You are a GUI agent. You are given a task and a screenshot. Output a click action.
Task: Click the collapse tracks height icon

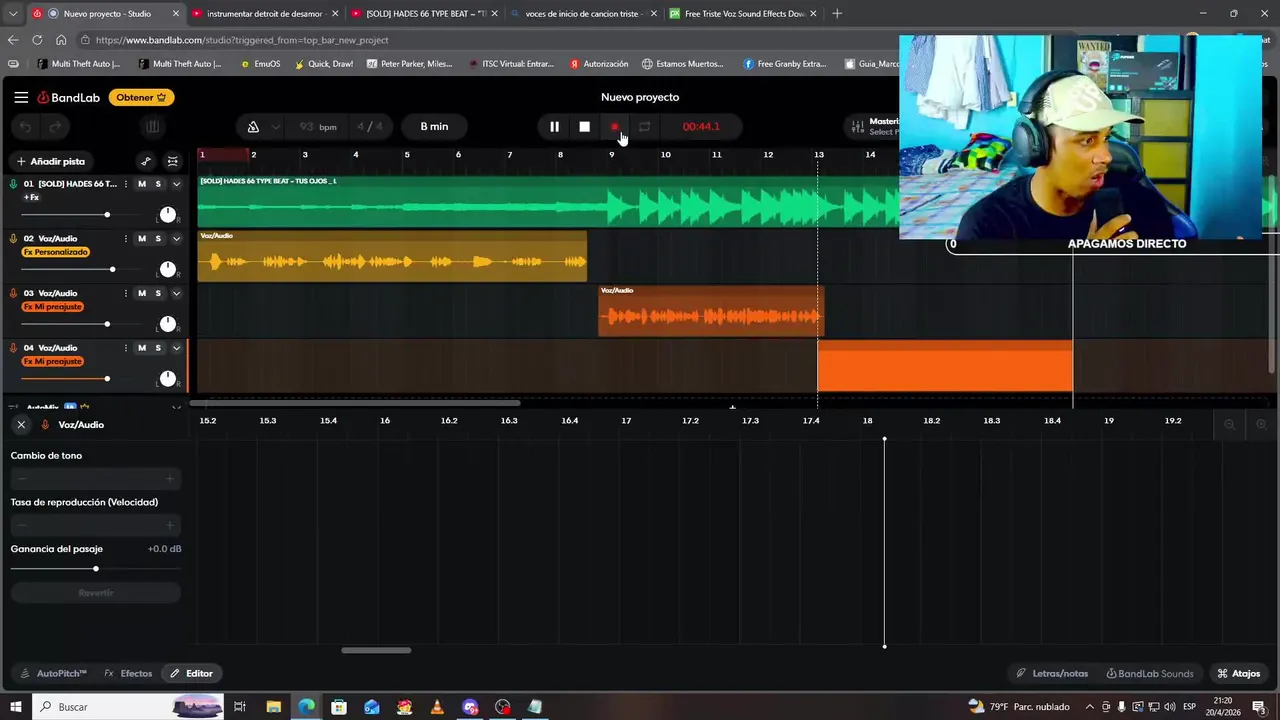point(173,161)
